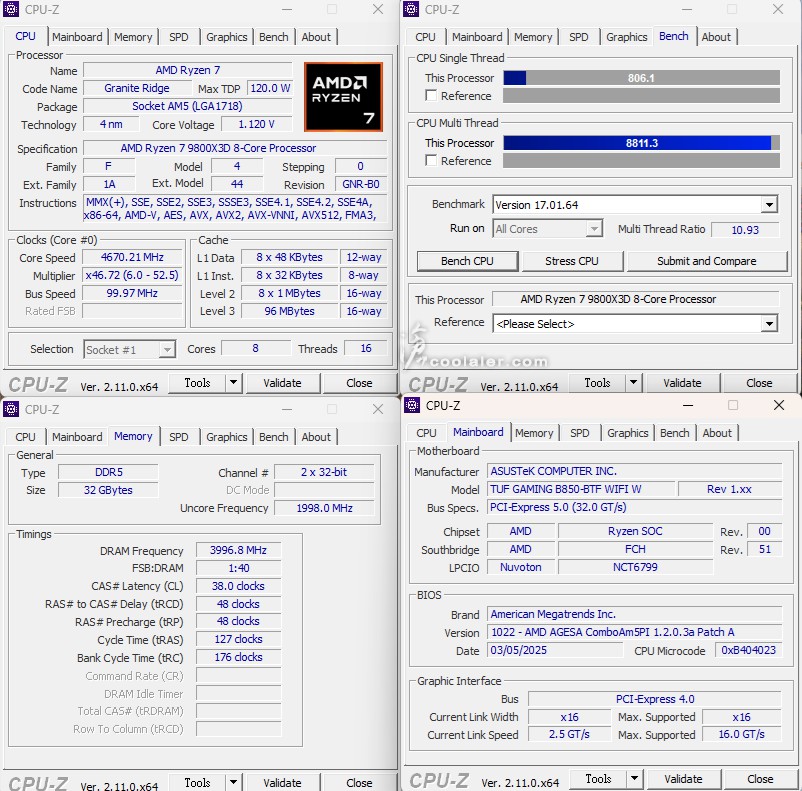
Task: Click Validate in the CPU window
Action: tap(282, 383)
